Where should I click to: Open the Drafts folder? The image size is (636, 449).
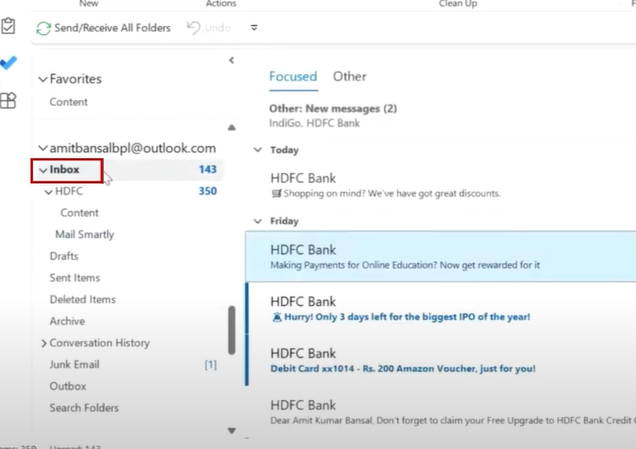(64, 256)
